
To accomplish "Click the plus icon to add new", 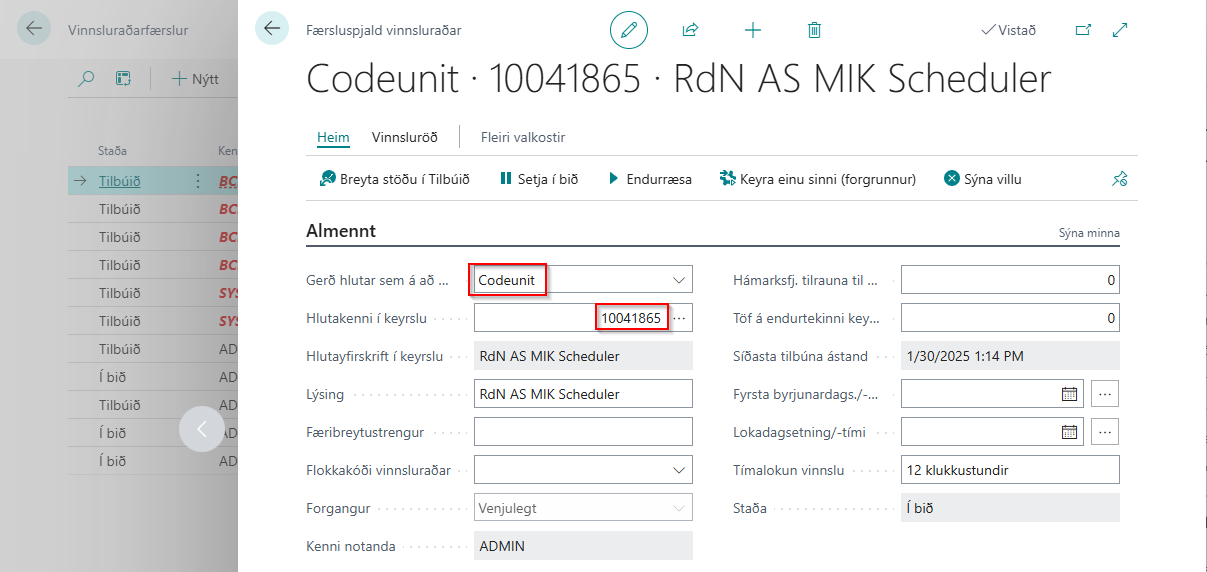I will point(753,30).
